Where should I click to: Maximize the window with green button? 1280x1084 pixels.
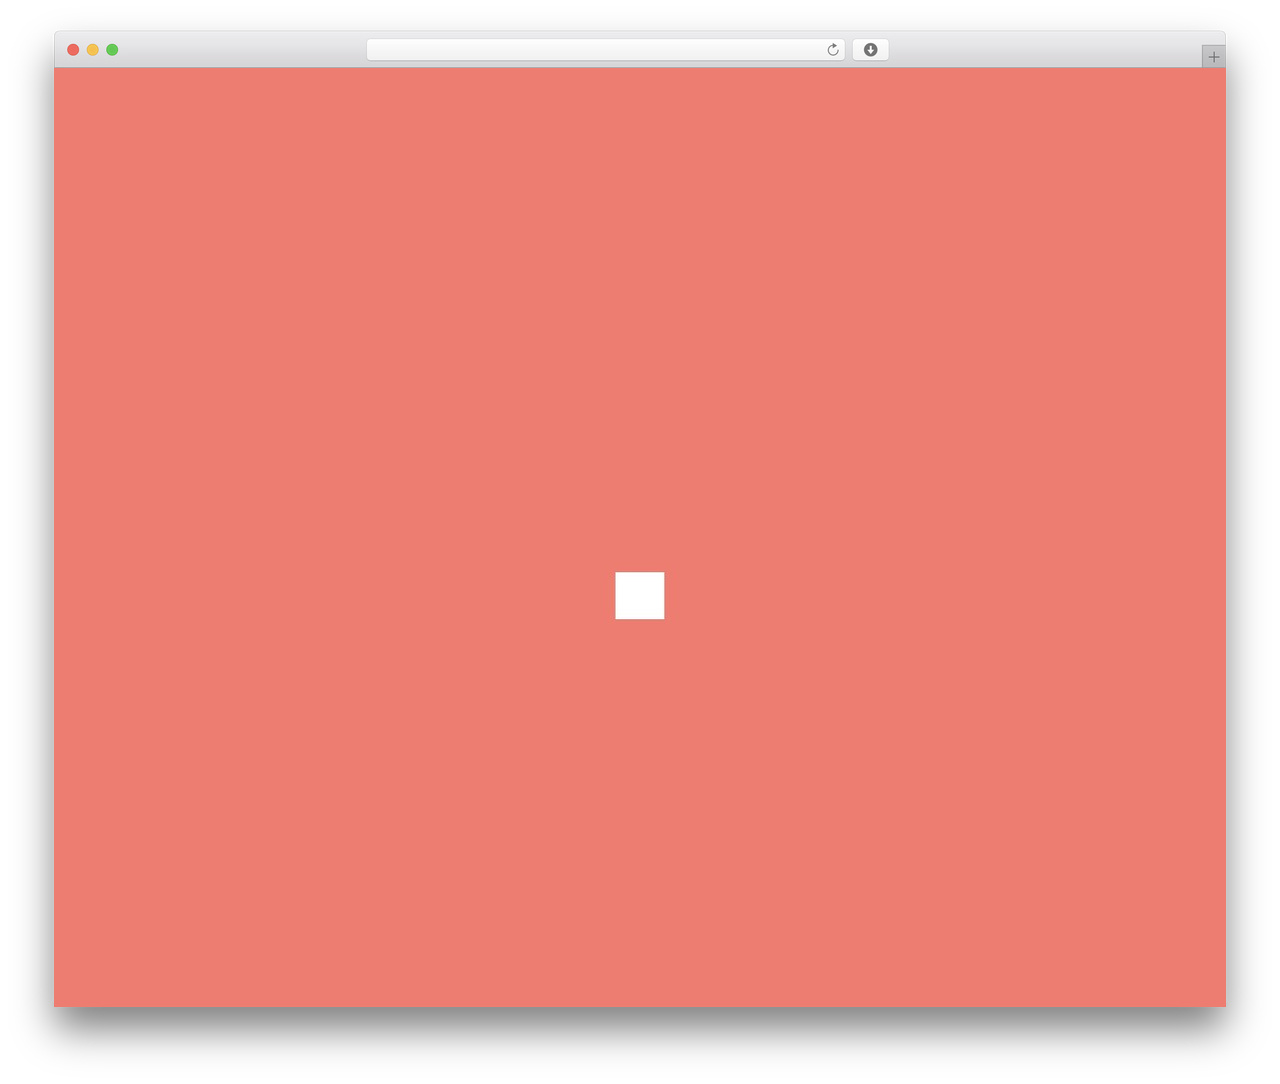click(x=112, y=50)
